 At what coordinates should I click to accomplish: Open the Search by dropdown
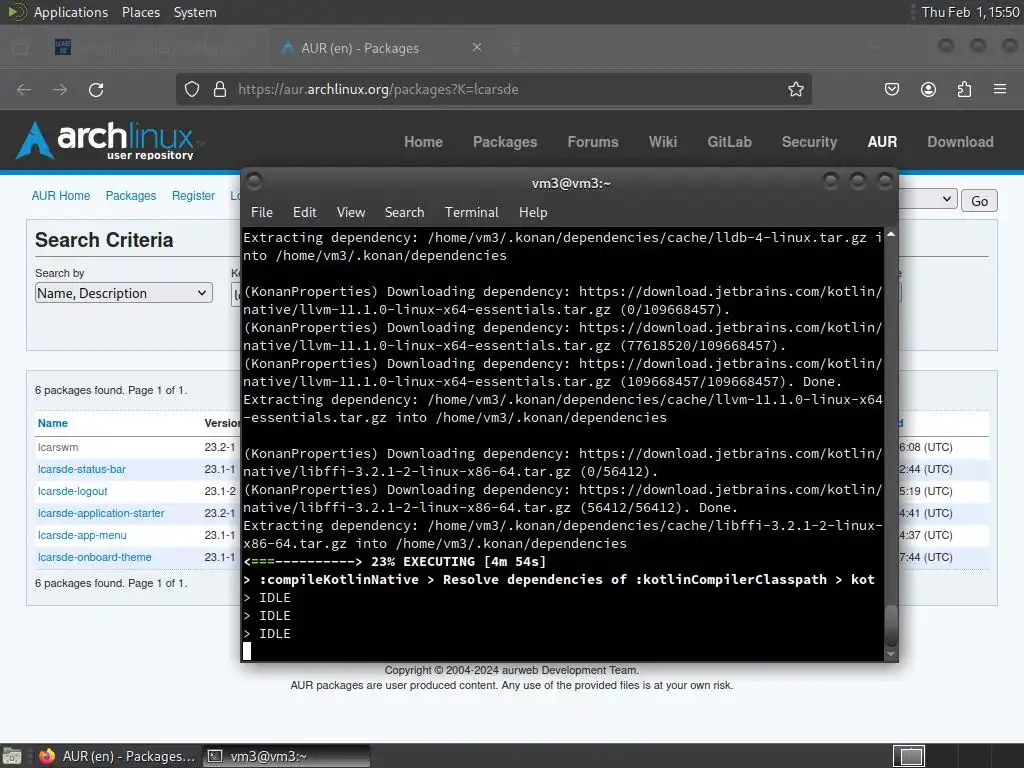pyautogui.click(x=123, y=293)
